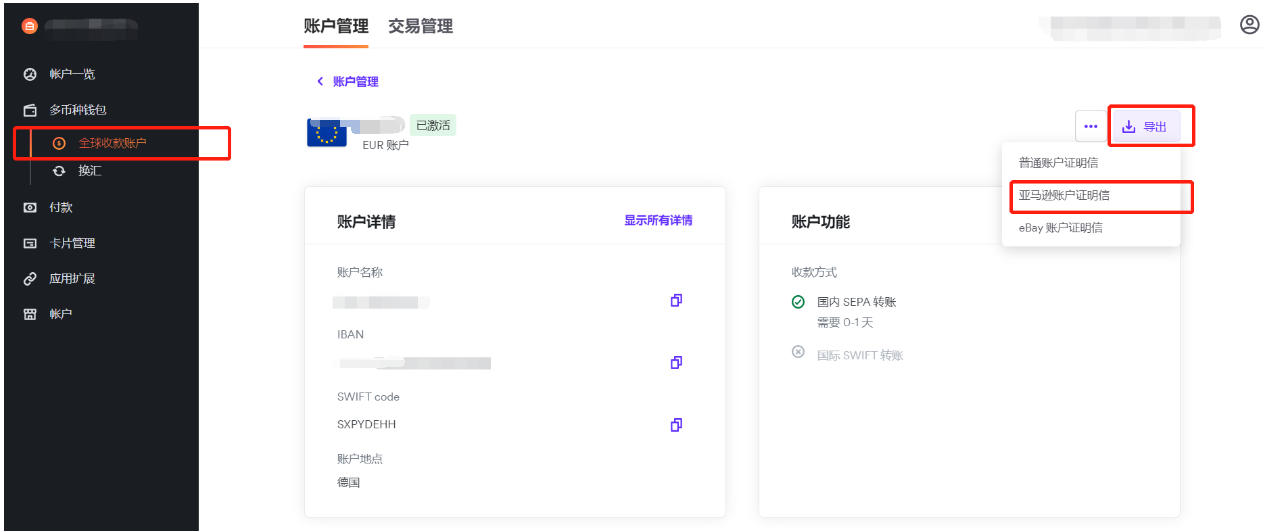Image resolution: width=1264 pixels, height=531 pixels.
Task: Click the 需要 0-1 天 text
Action: (x=845, y=322)
